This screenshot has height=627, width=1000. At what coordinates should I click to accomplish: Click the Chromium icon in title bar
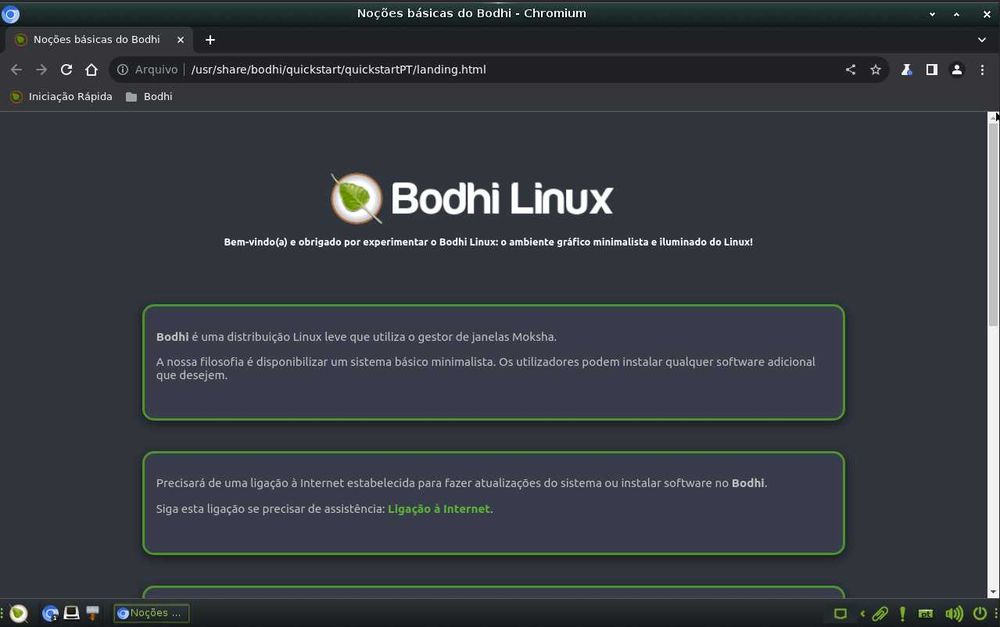click(11, 13)
